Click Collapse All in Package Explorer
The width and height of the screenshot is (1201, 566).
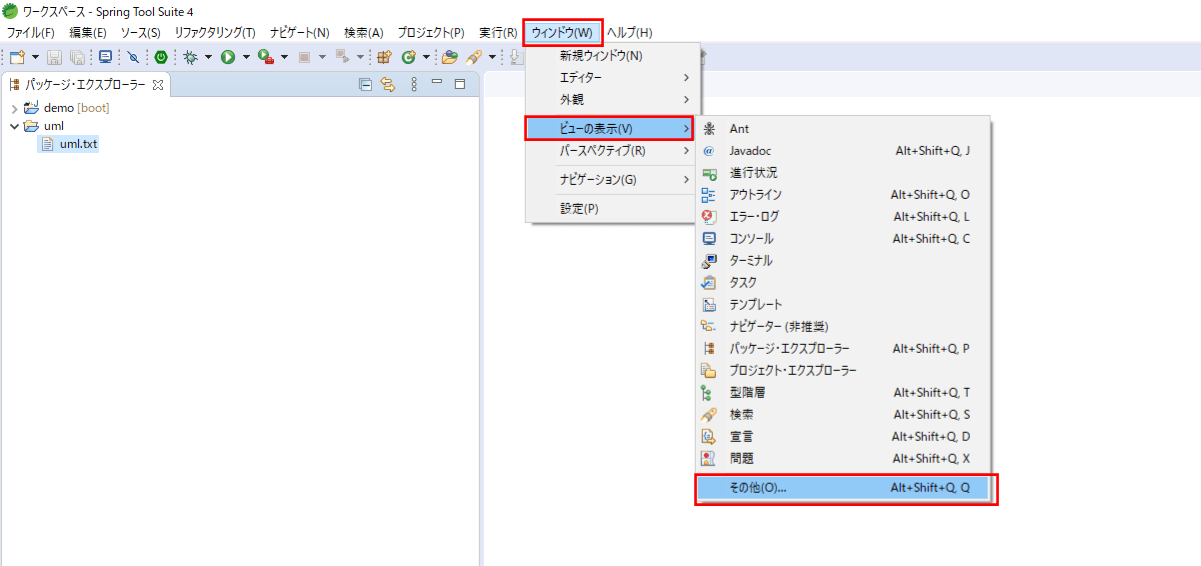pyautogui.click(x=365, y=85)
